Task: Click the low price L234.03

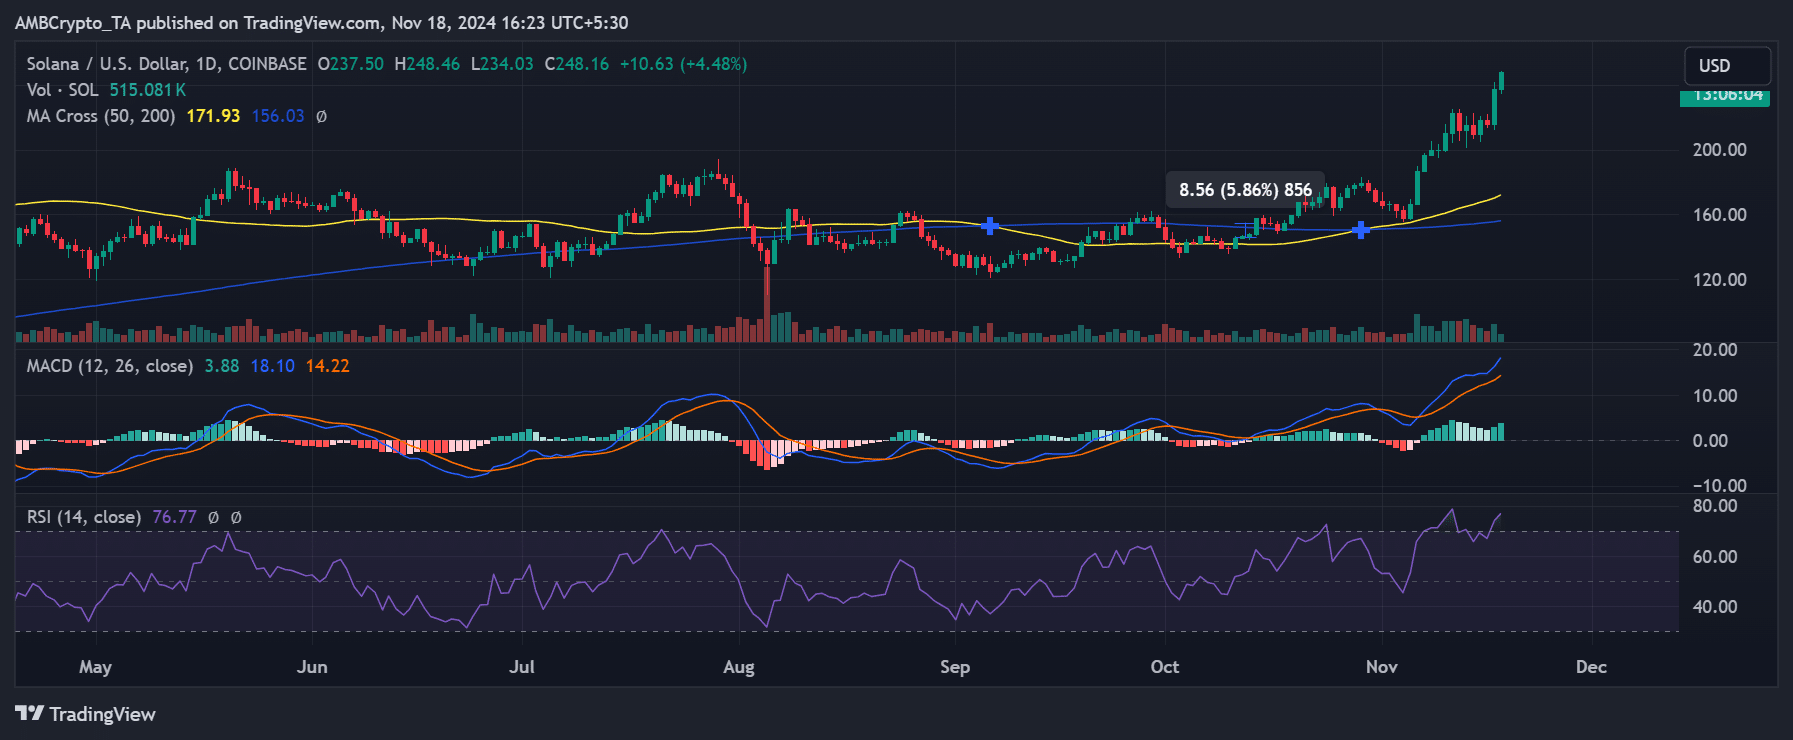Action: click(503, 64)
